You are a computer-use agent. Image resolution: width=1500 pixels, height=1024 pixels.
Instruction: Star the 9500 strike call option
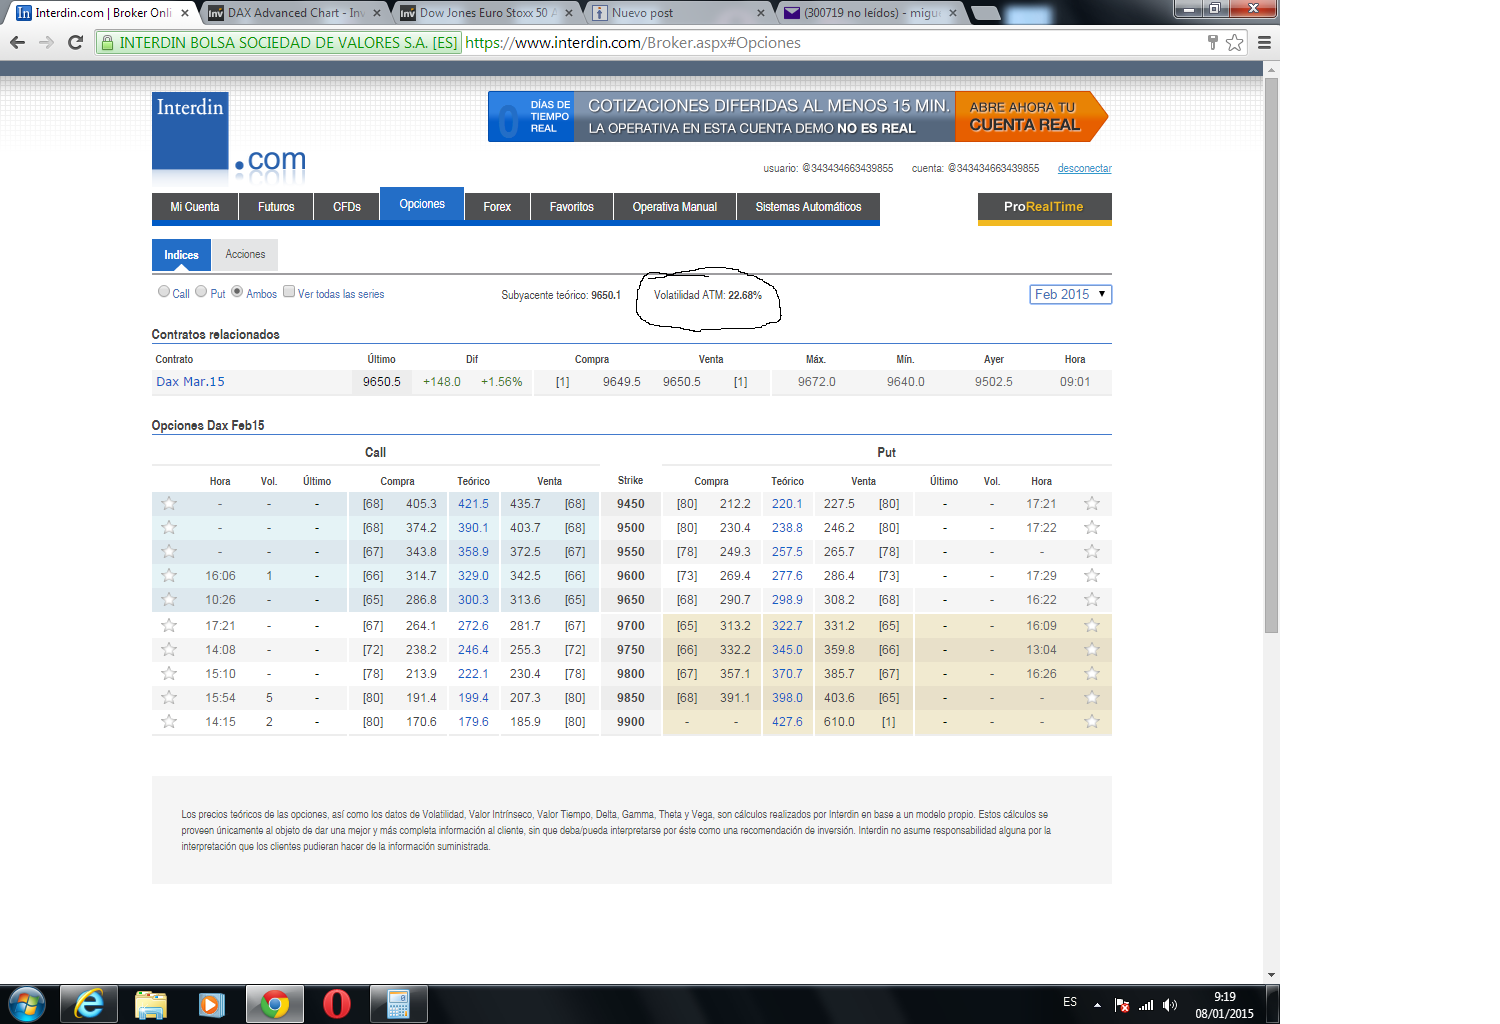(169, 528)
